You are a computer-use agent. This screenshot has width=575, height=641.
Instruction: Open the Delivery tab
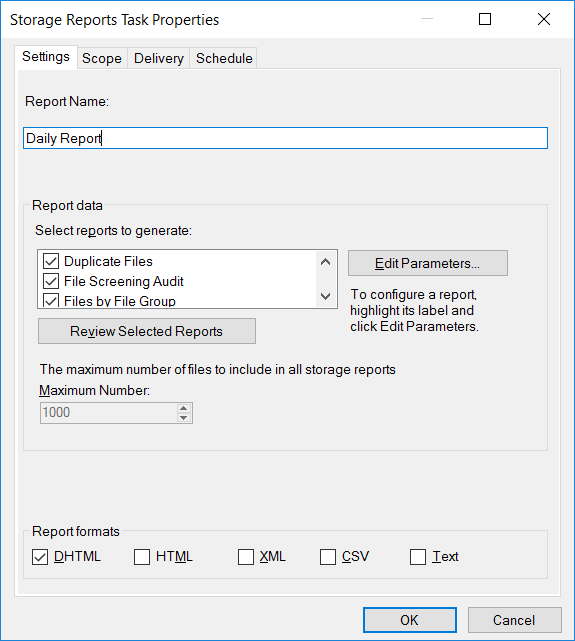tap(159, 58)
